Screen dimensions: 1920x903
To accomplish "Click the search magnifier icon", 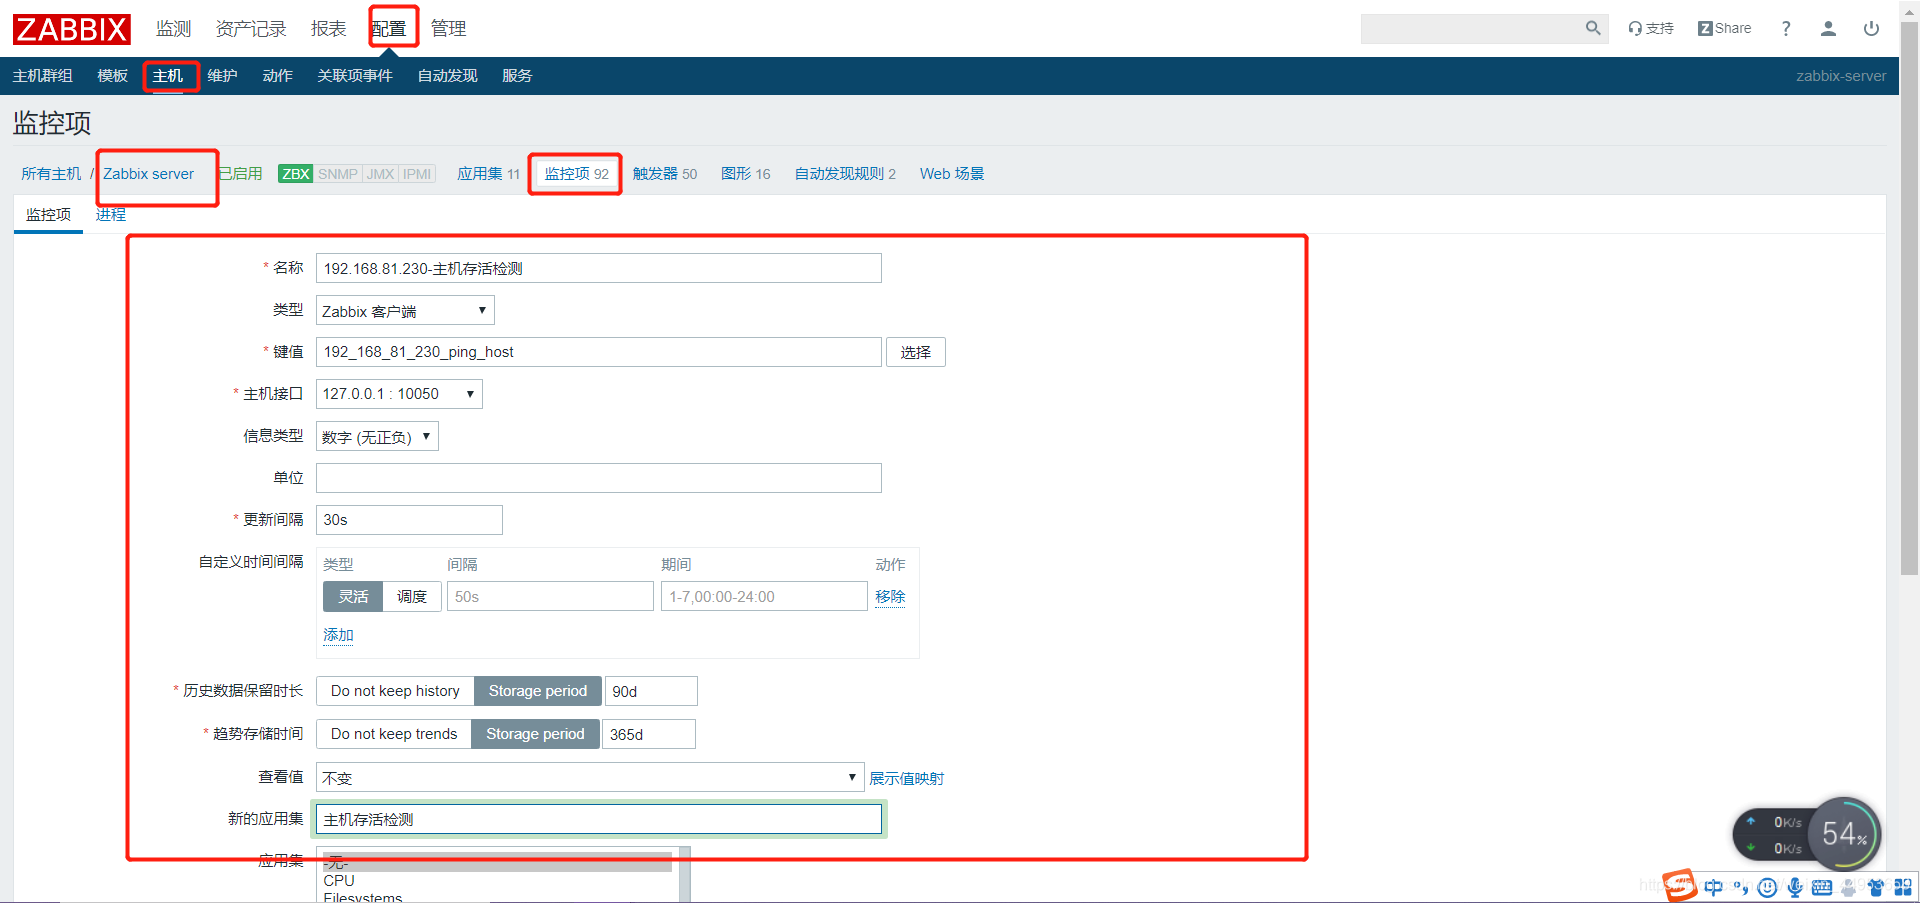I will [x=1593, y=28].
